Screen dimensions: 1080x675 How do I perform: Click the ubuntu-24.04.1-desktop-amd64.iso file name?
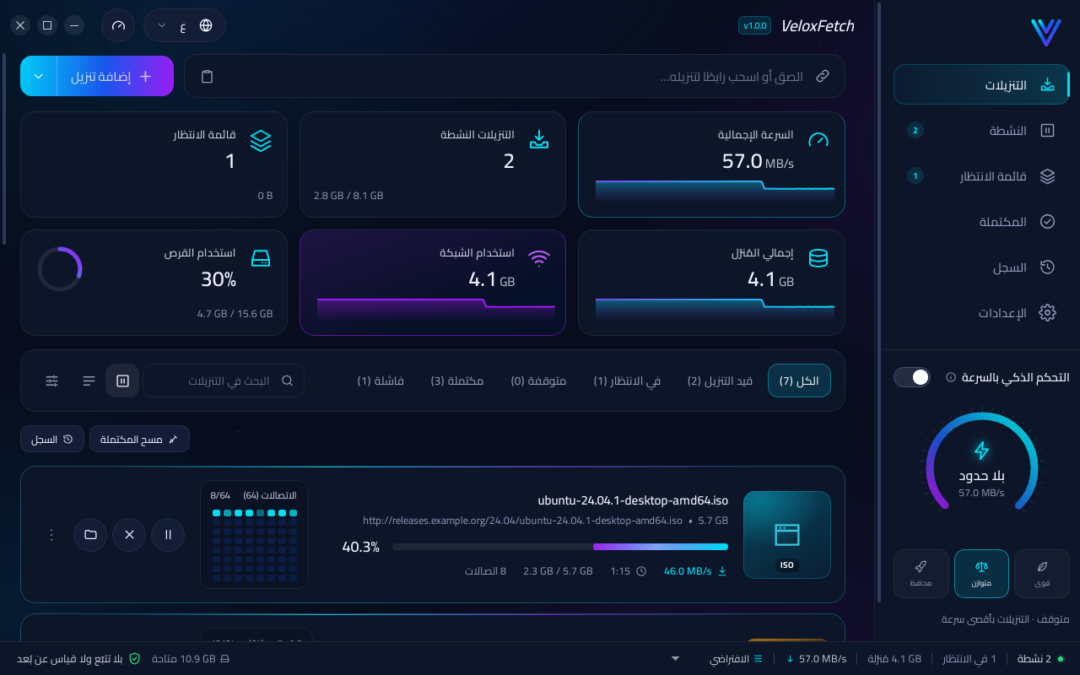pyautogui.click(x=632, y=500)
